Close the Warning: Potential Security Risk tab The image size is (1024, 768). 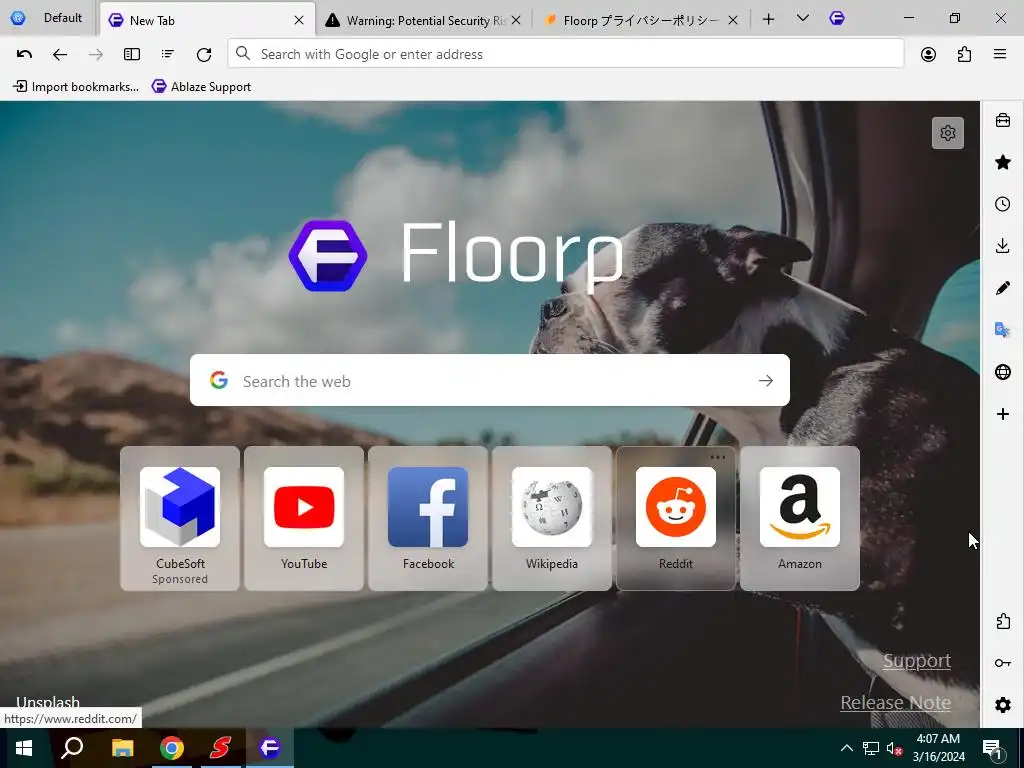(x=516, y=20)
